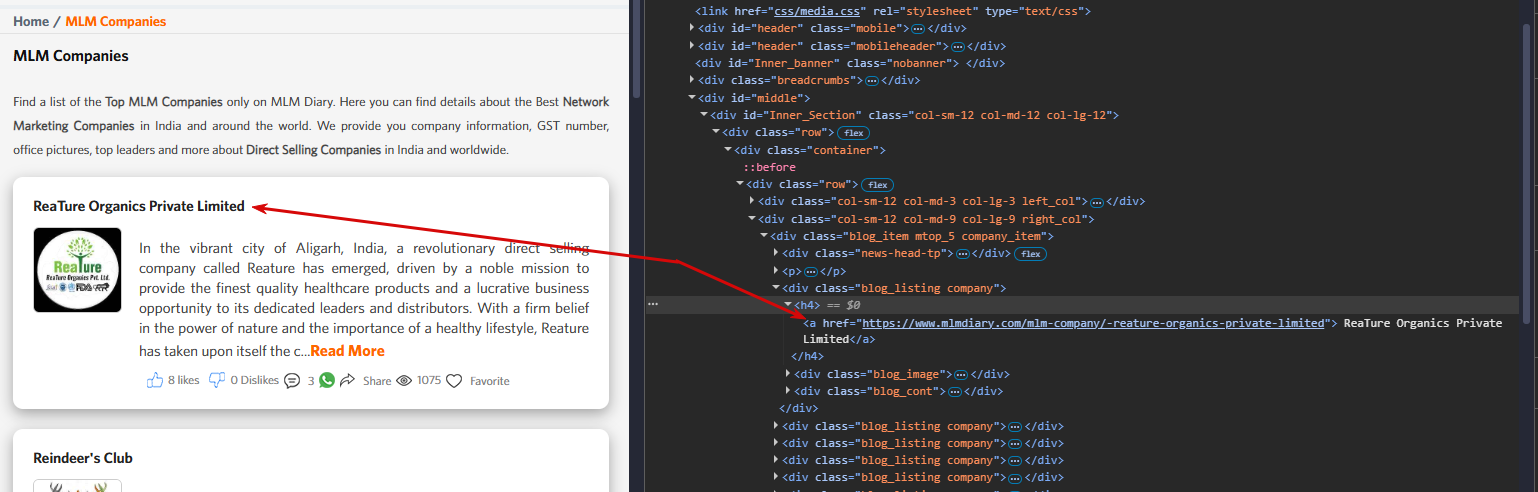Click bold text Direct Selling Companies
1538x492 pixels.
click(x=313, y=150)
